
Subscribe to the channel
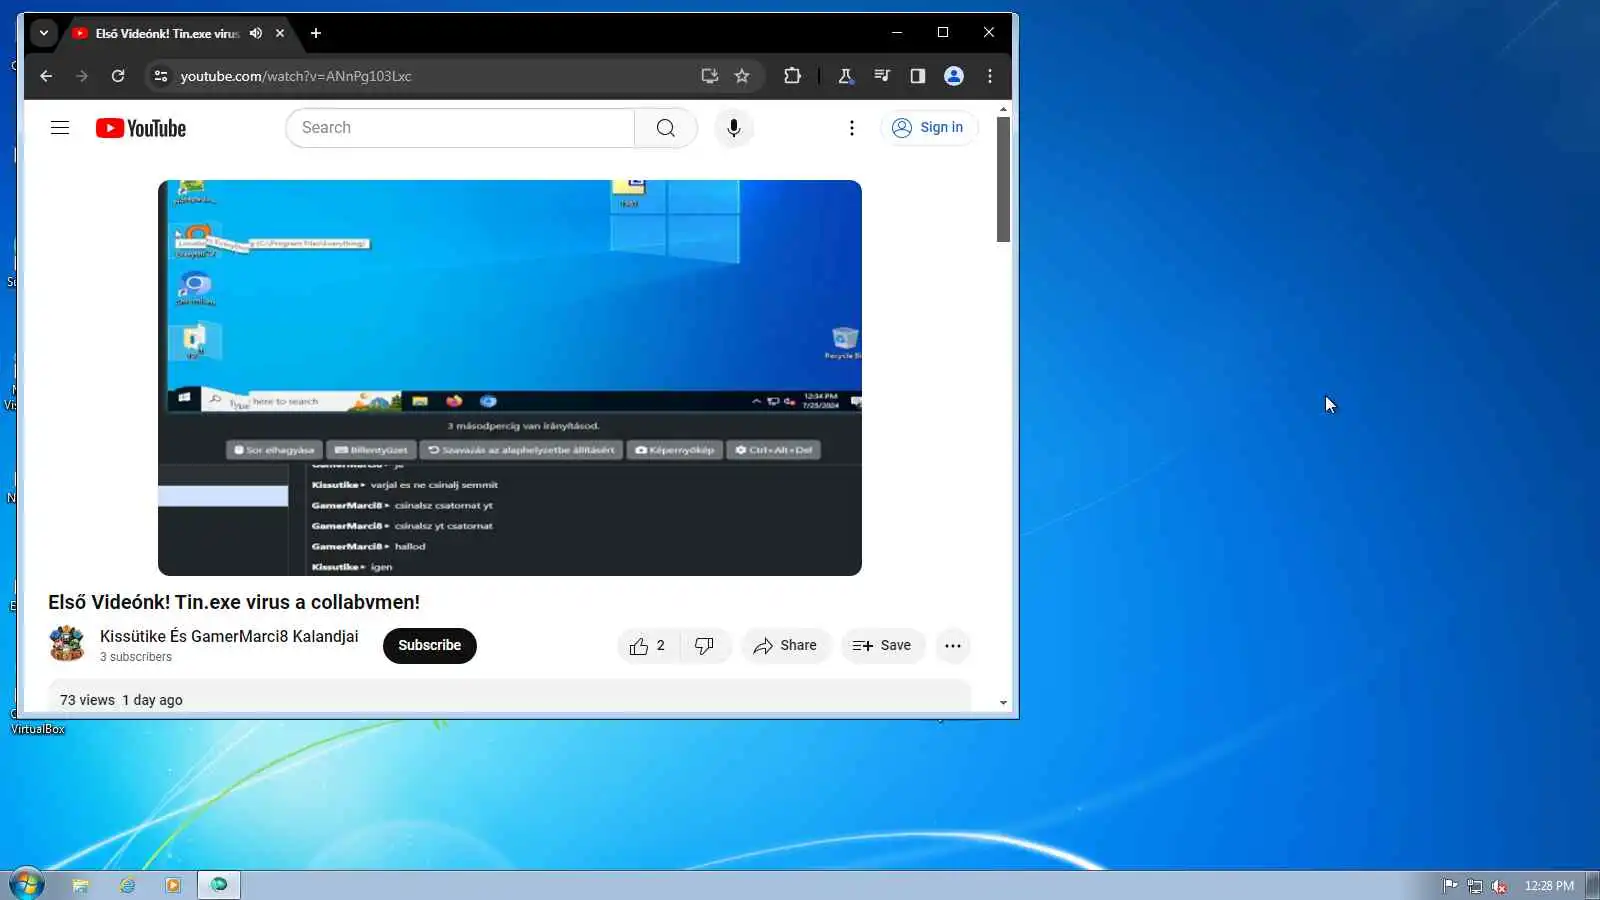point(430,645)
